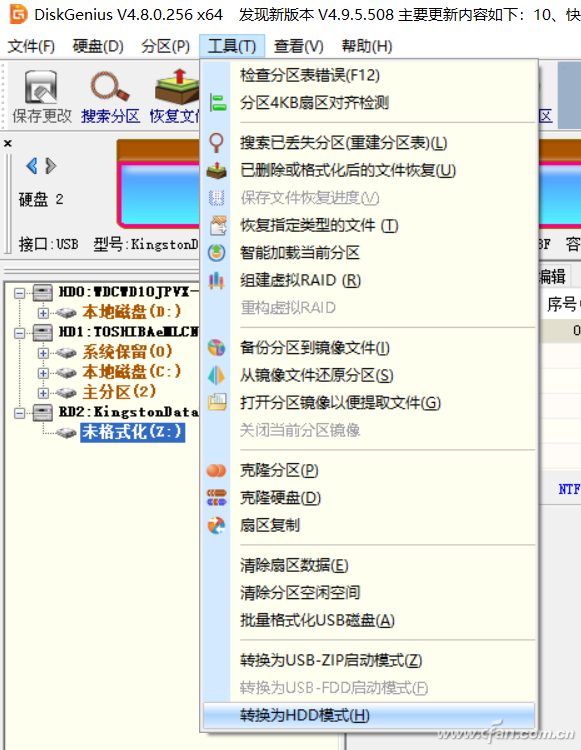581x750 pixels.
Task: Choose 转换为HDD模式(H) menu item
Action: 369,716
